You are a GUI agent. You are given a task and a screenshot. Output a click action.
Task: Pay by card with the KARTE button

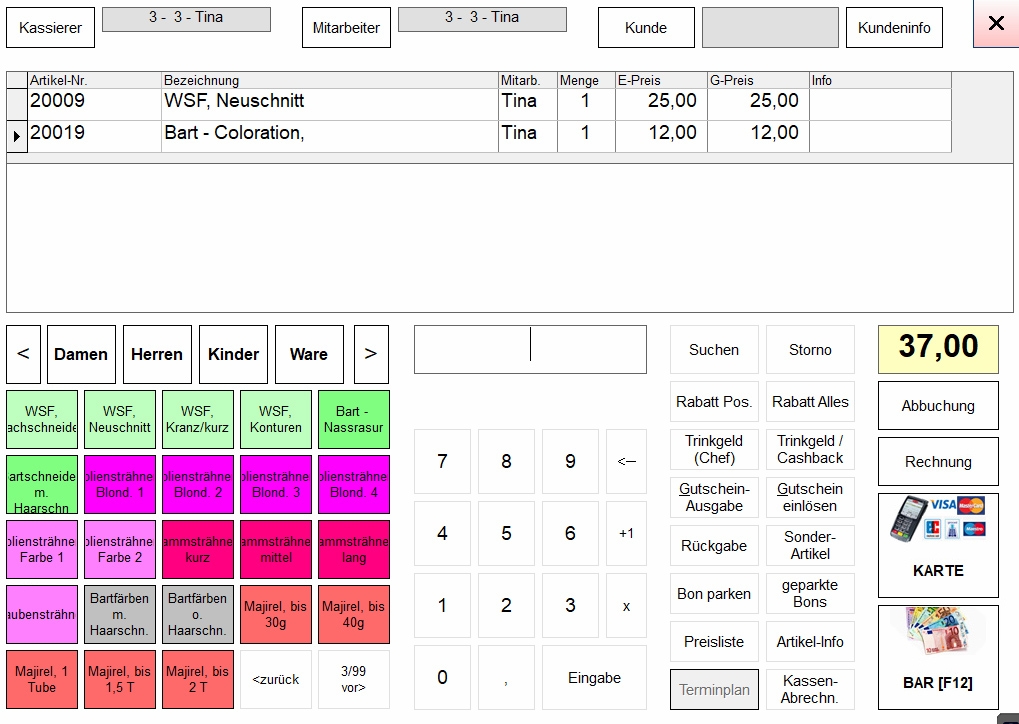click(x=938, y=545)
